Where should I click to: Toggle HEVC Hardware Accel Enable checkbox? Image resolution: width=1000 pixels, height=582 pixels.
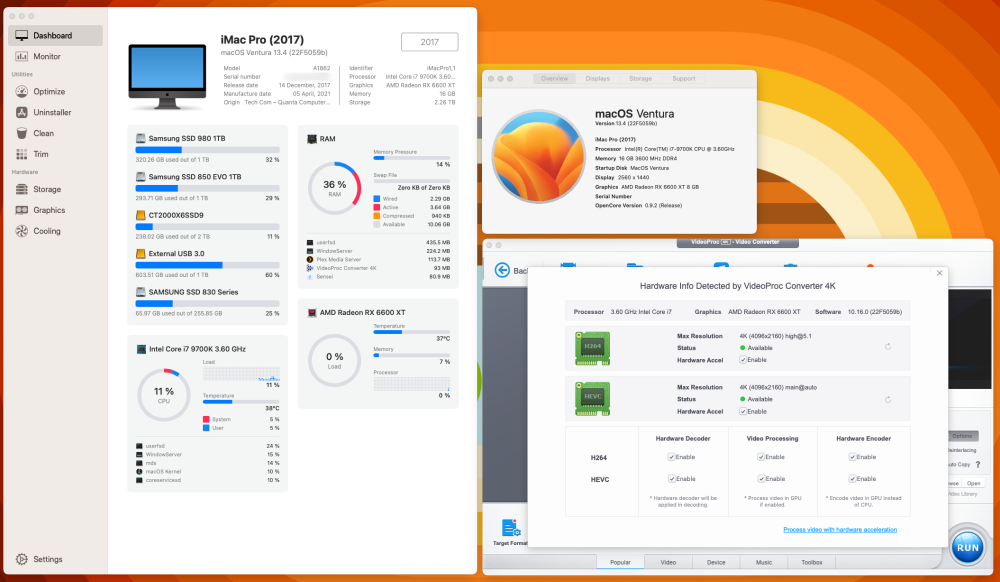(743, 412)
